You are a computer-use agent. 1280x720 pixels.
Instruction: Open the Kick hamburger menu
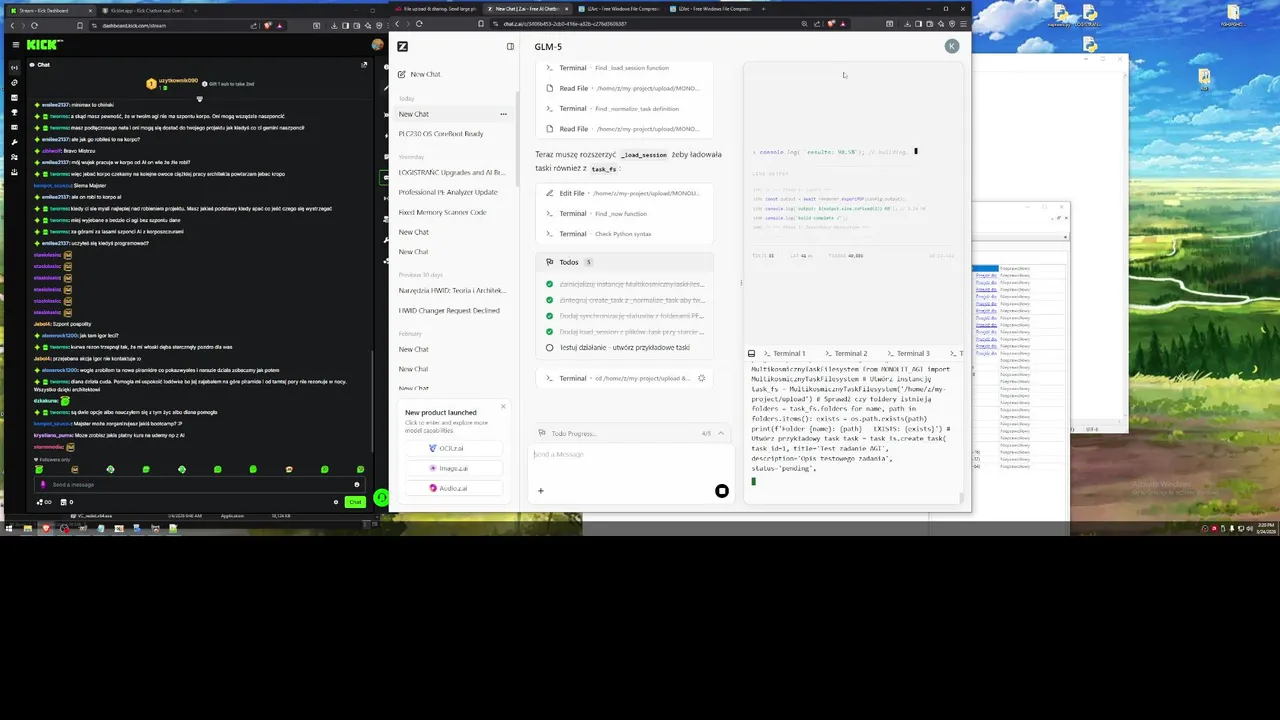16,45
